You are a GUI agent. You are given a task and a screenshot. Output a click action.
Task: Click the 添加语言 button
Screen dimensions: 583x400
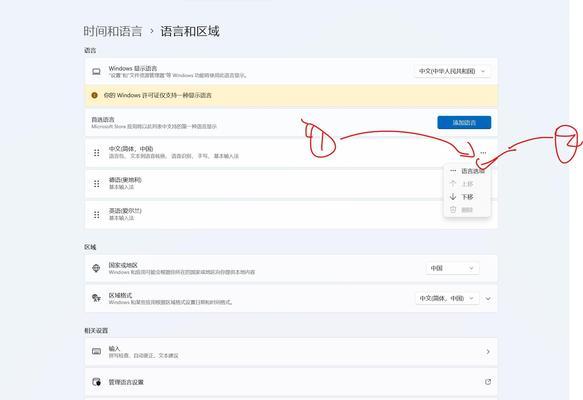(x=464, y=122)
